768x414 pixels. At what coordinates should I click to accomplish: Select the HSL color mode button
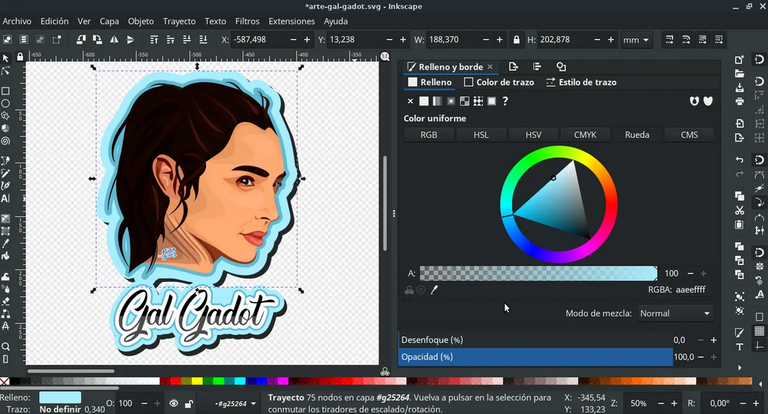tap(481, 135)
